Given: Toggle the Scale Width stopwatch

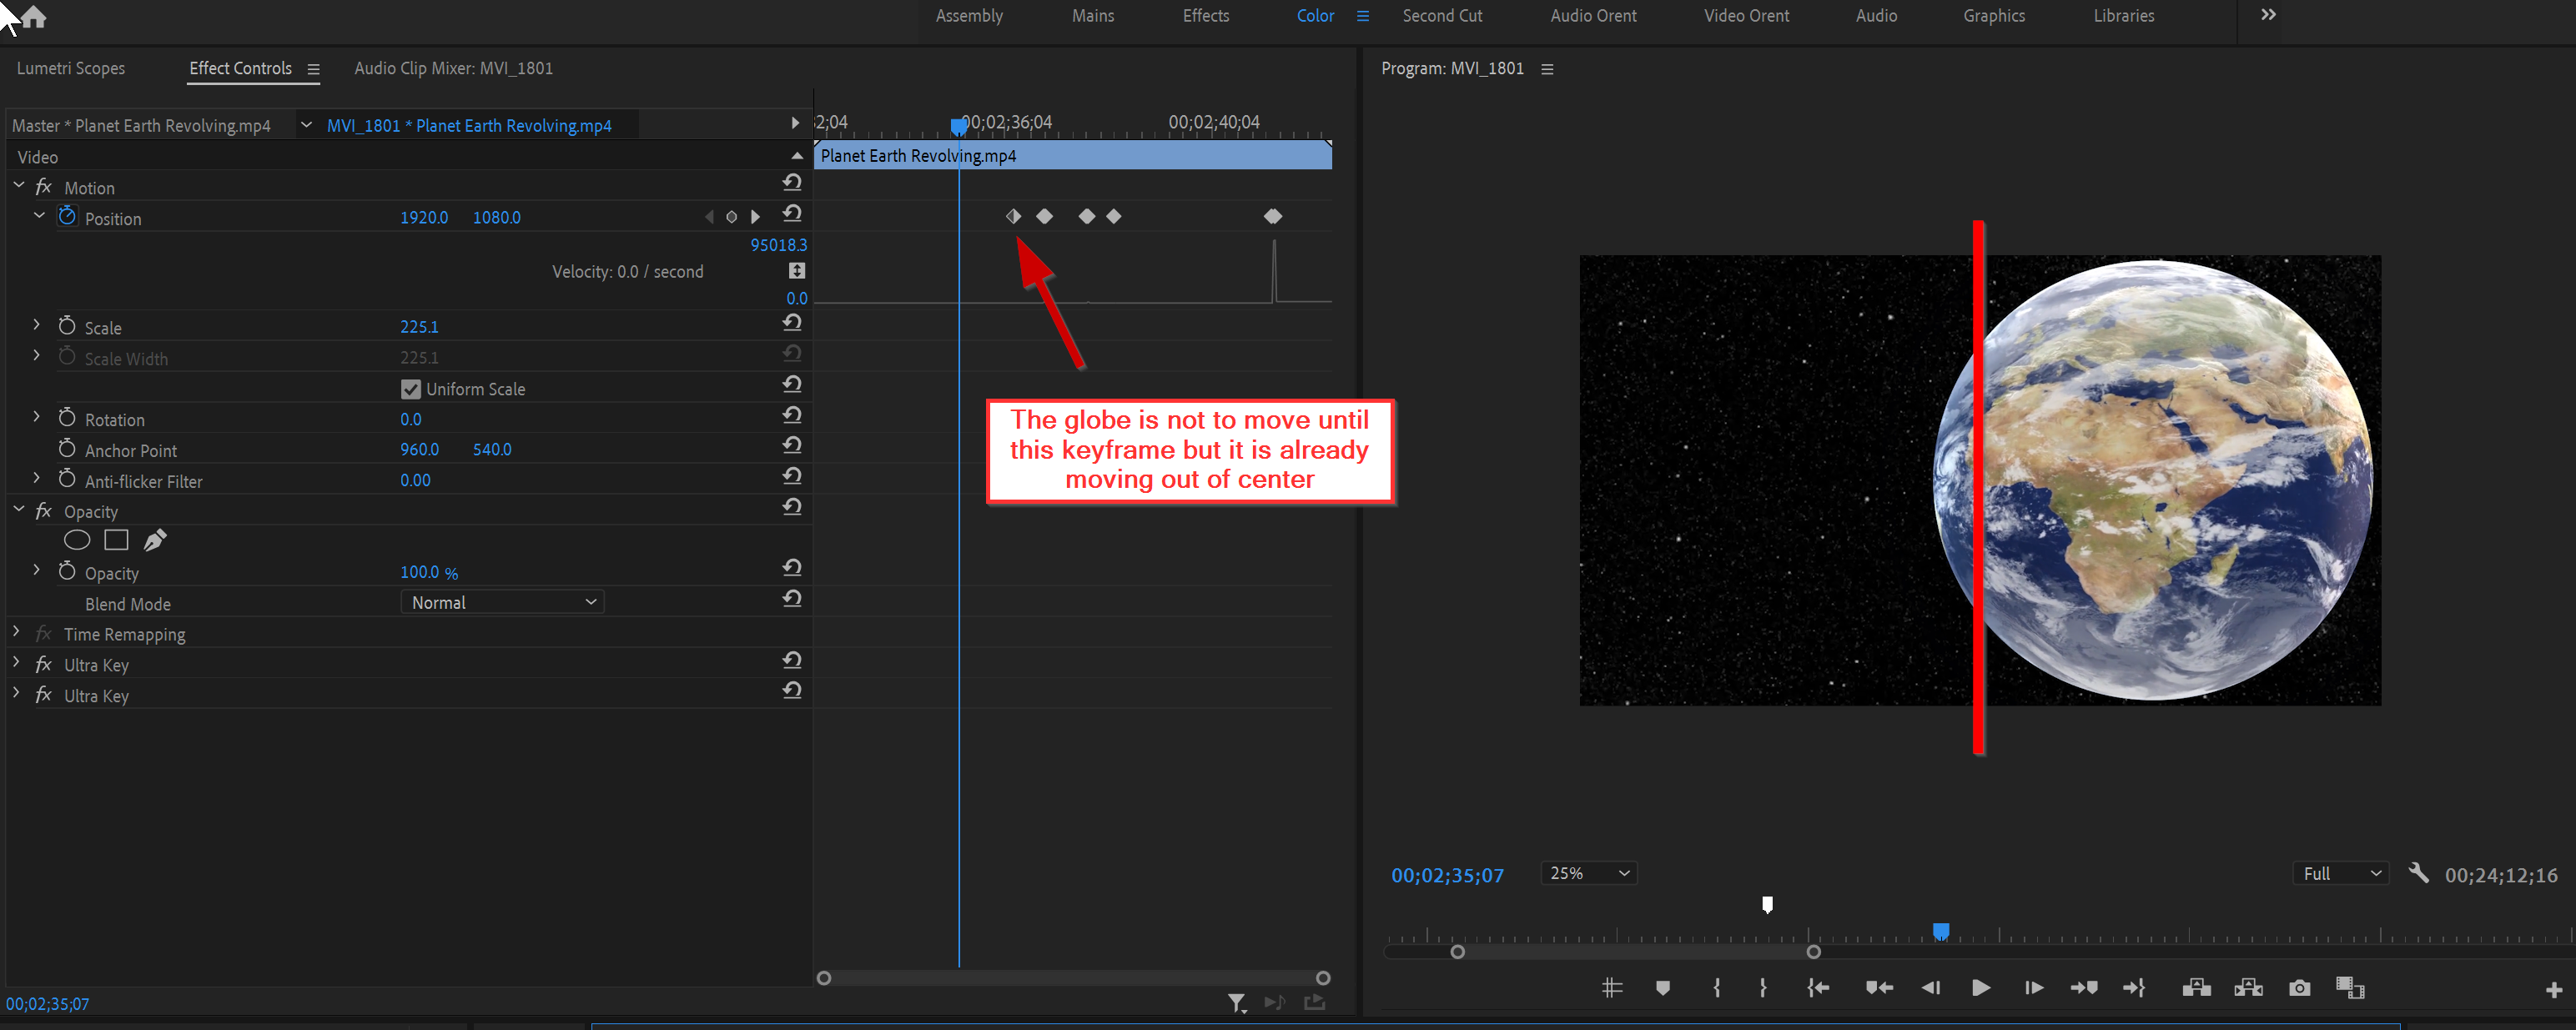Looking at the screenshot, I should (x=67, y=356).
